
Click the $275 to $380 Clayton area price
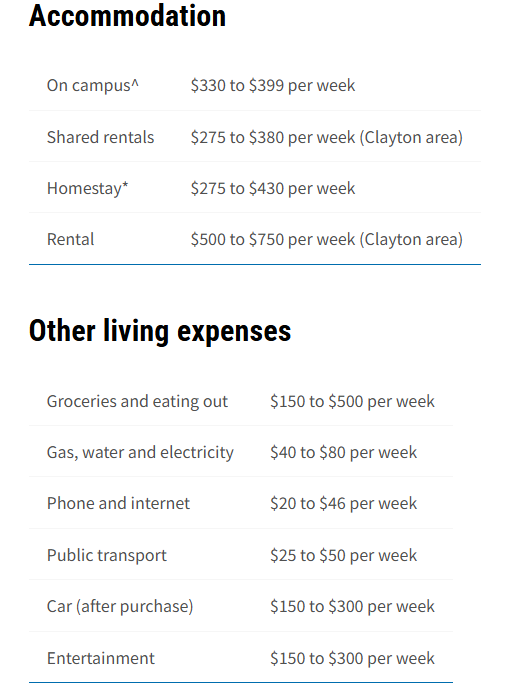[x=326, y=137]
